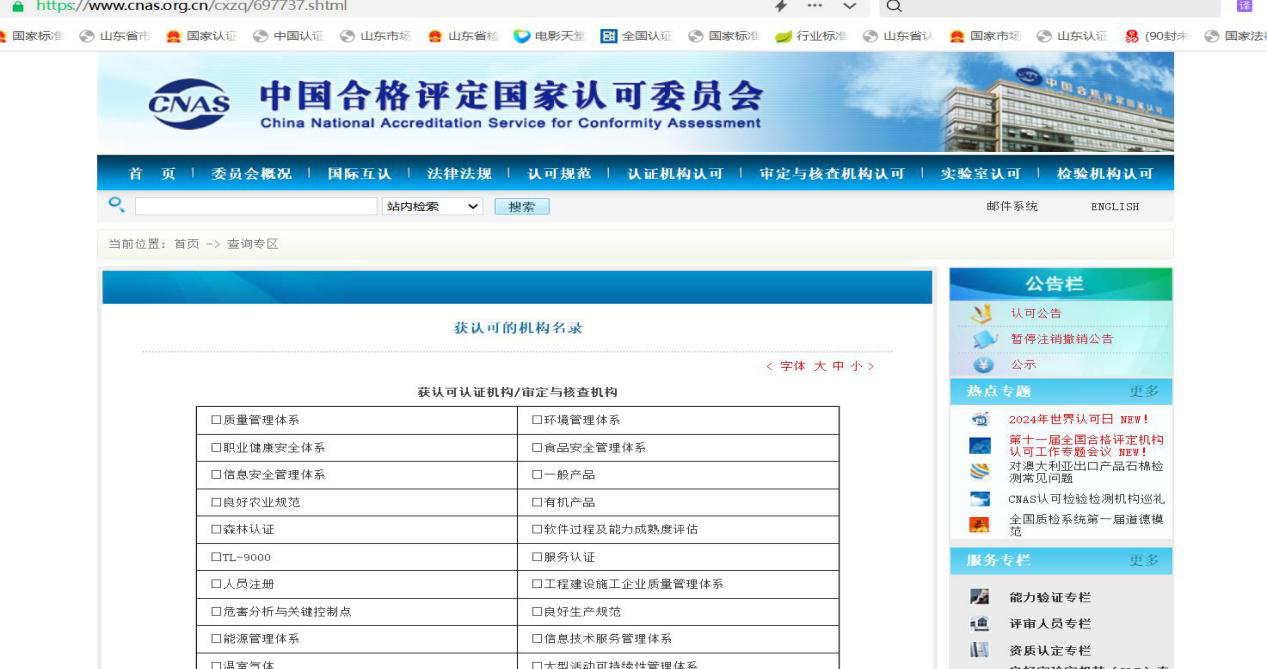Click the magnifier icon beside the site search box
The height and width of the screenshot is (669, 1267).
point(117,206)
